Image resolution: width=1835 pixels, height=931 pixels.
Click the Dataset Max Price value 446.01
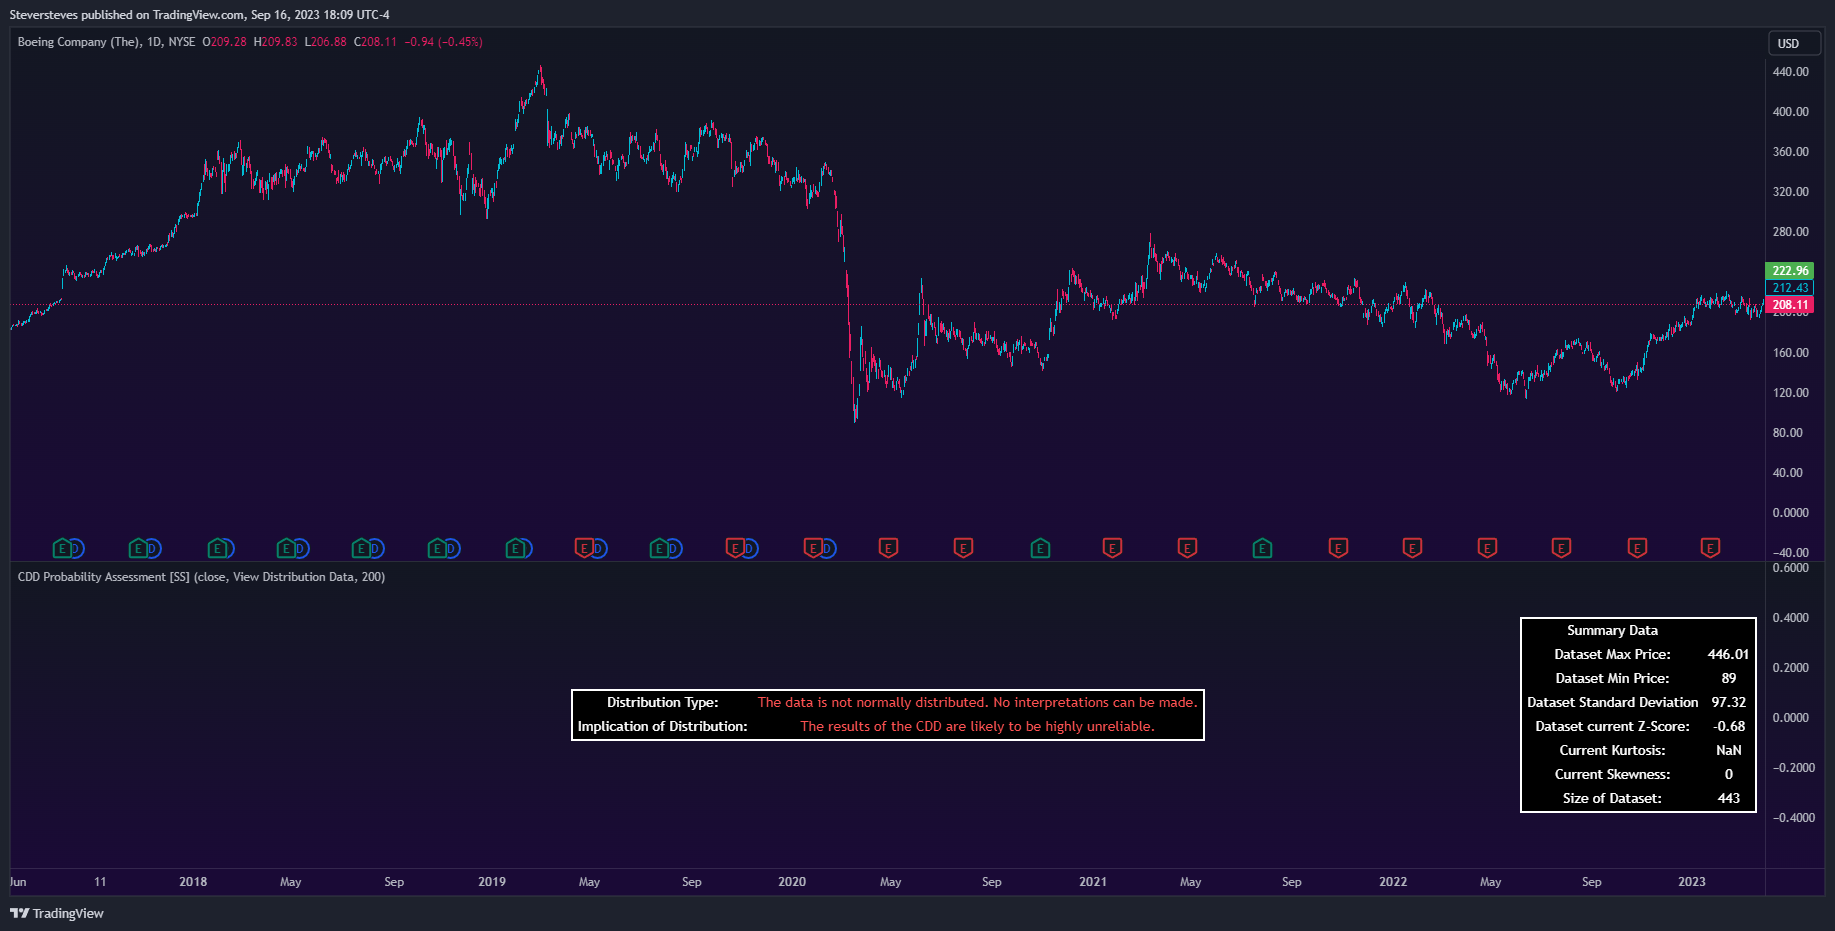(x=1728, y=655)
